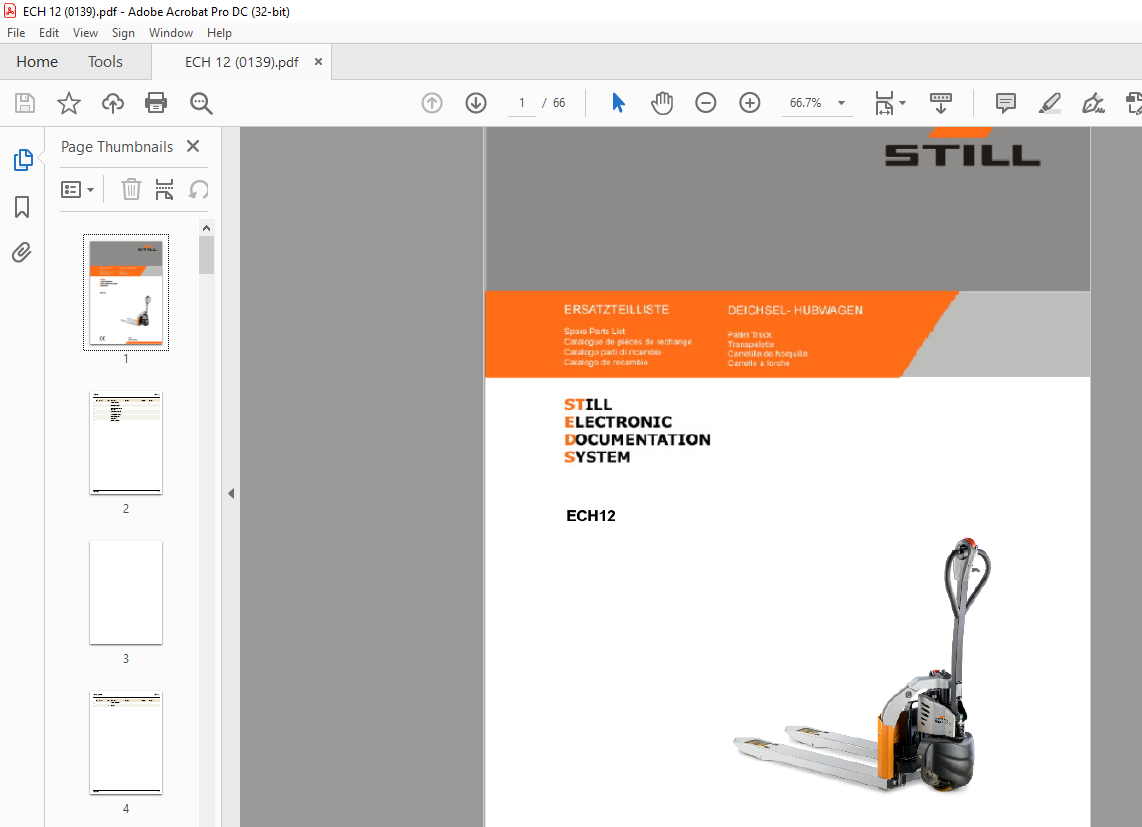Open the Edit menu
1142x827 pixels.
point(49,33)
